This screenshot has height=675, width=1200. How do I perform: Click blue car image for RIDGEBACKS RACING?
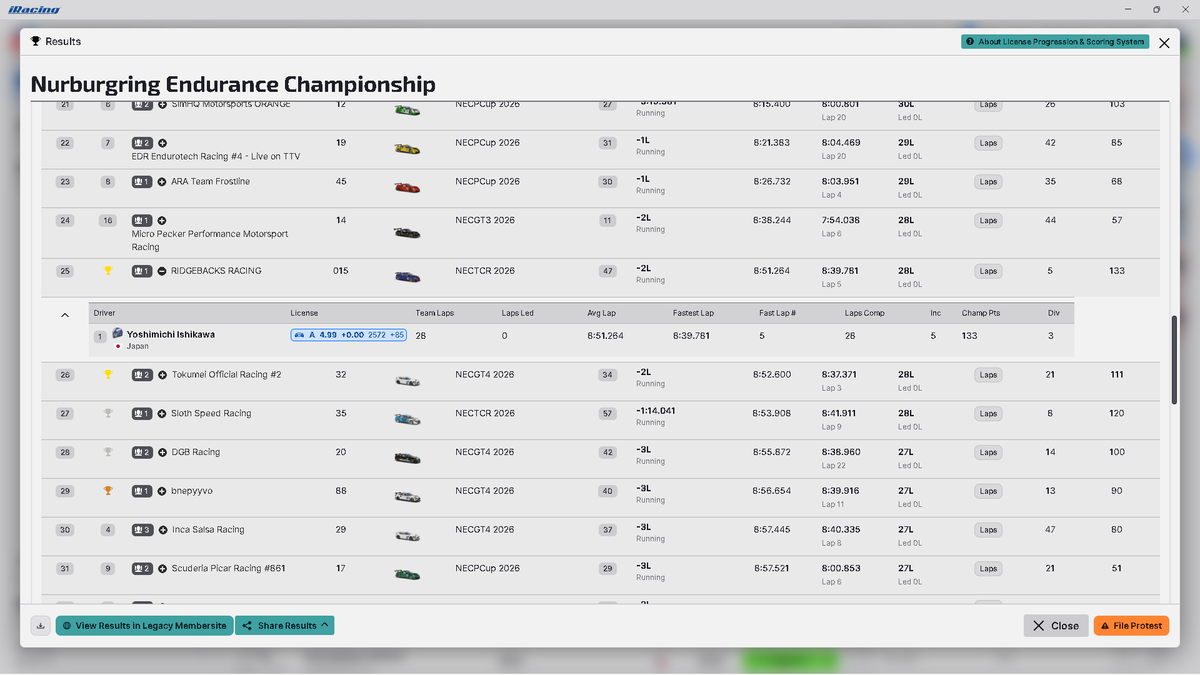407,277
